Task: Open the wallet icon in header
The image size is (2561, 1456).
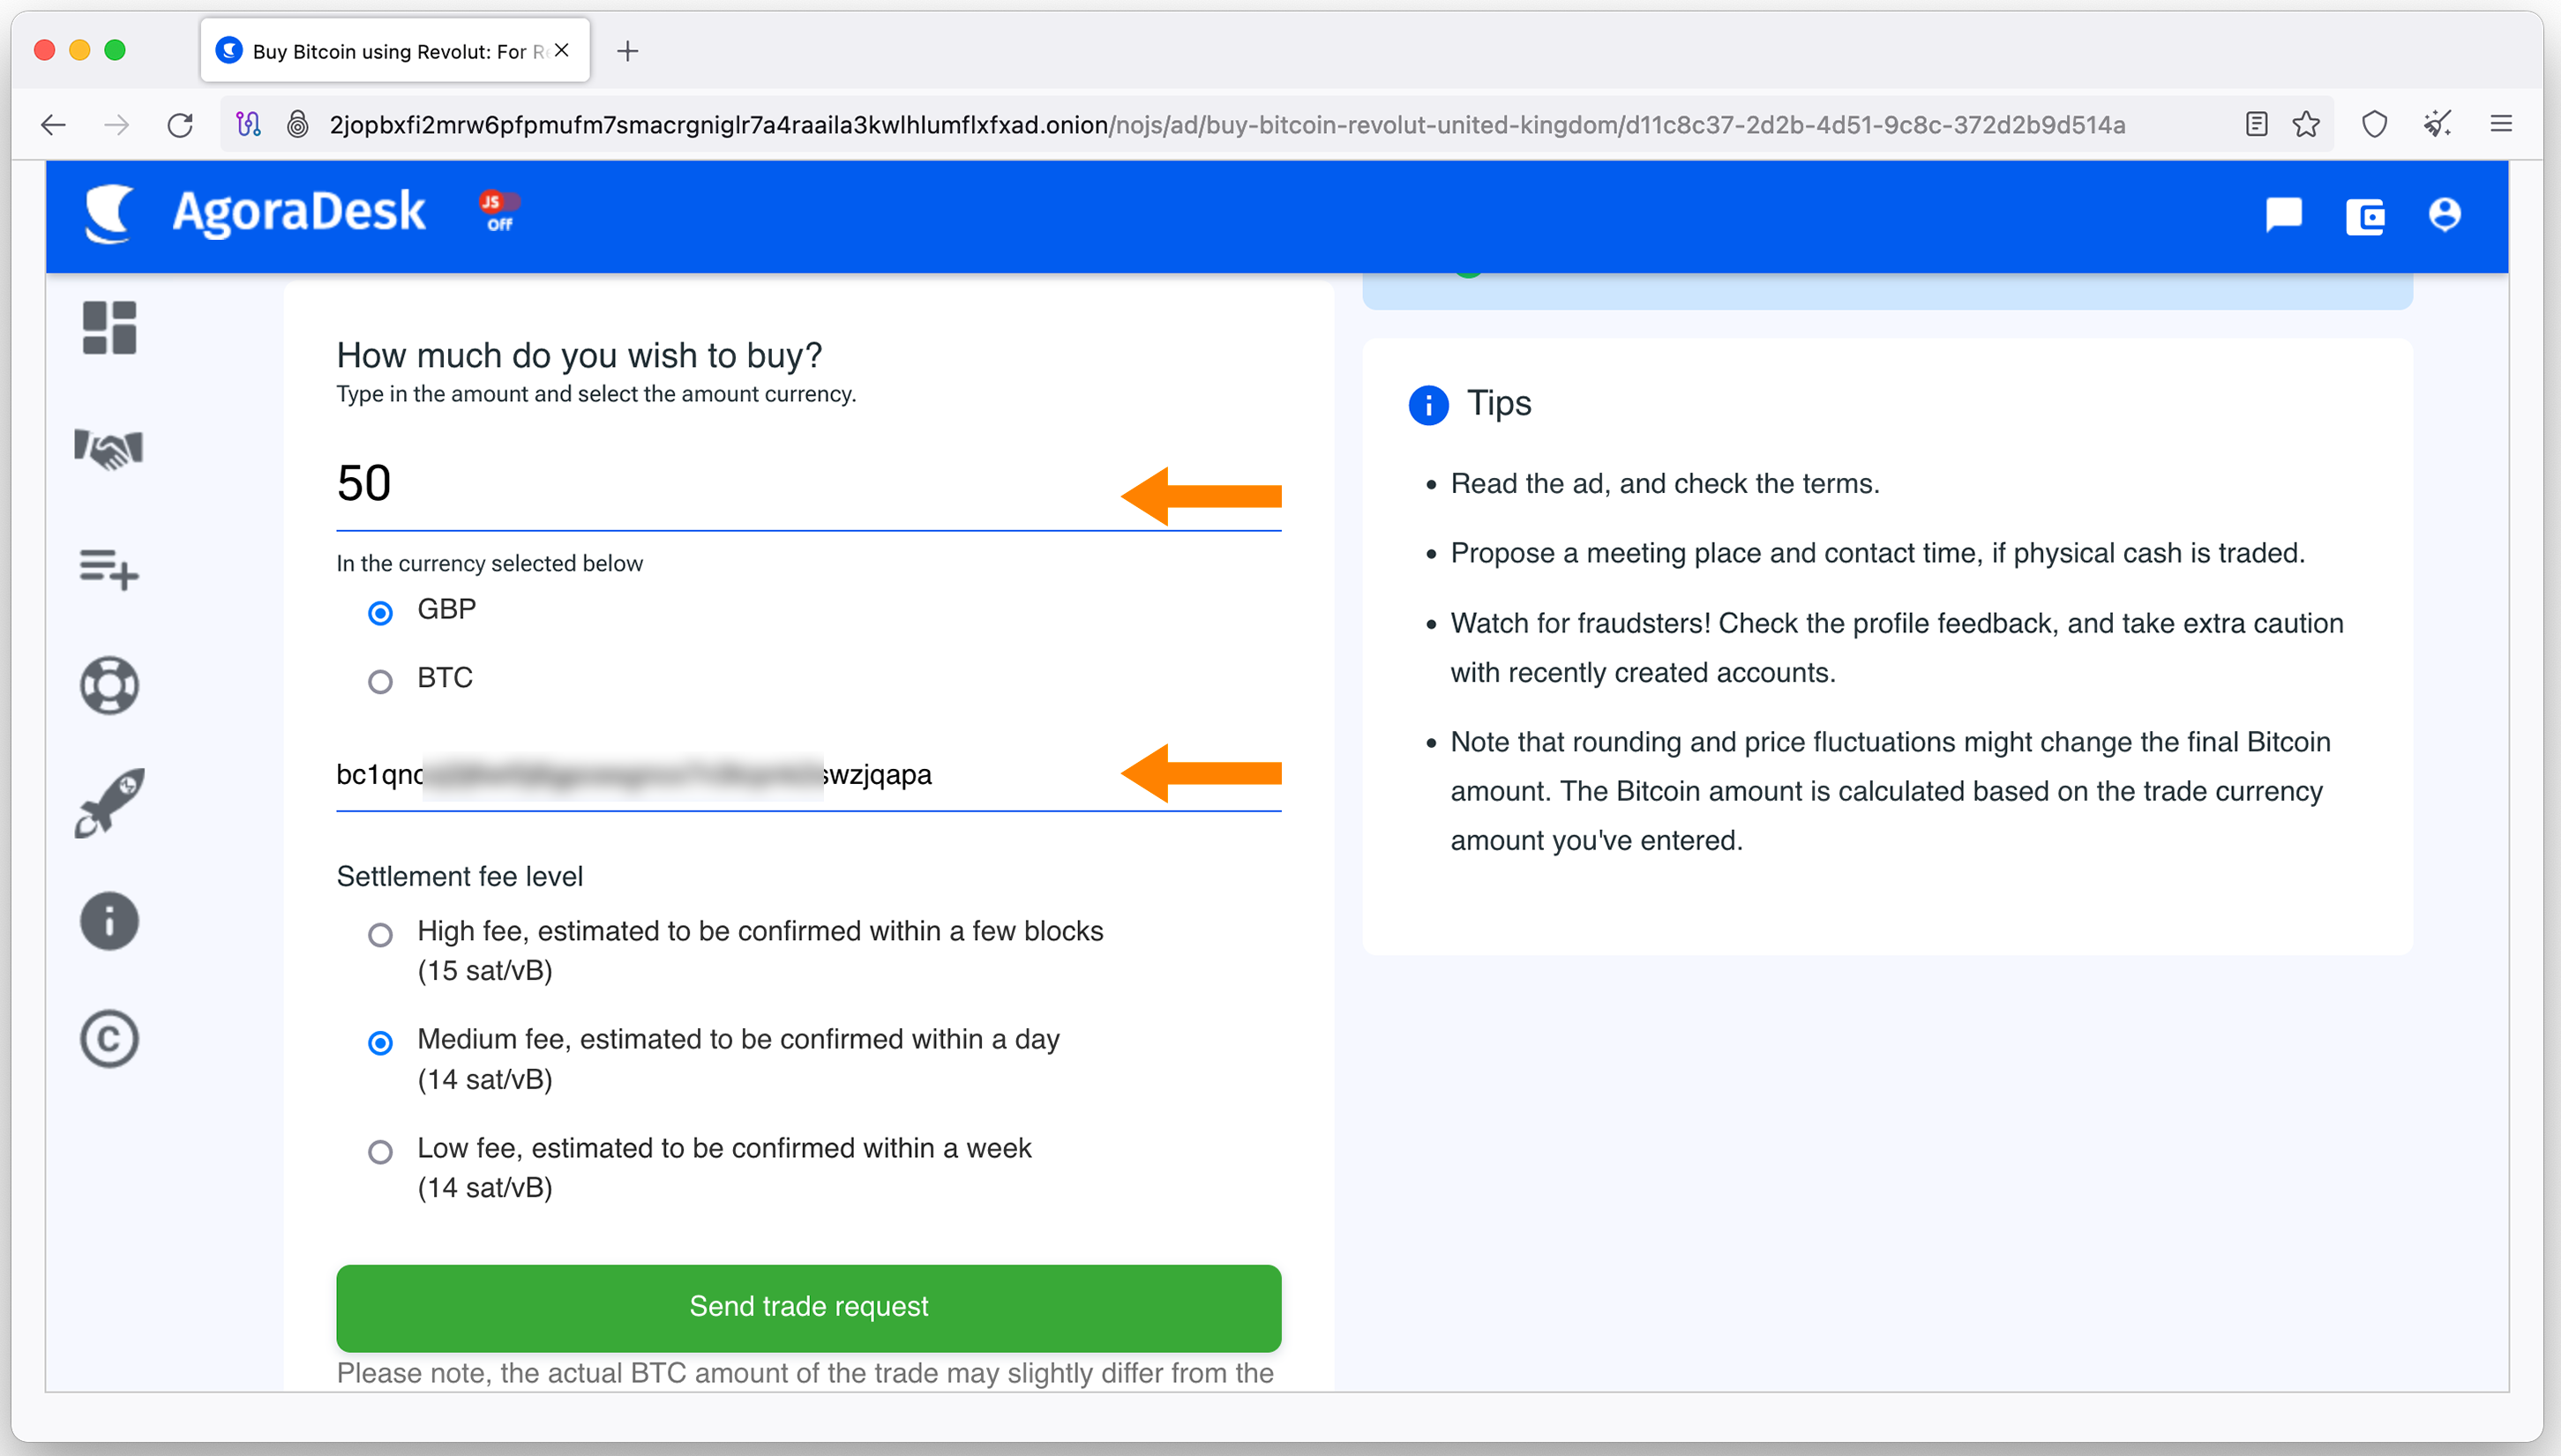Action: coord(2365,216)
